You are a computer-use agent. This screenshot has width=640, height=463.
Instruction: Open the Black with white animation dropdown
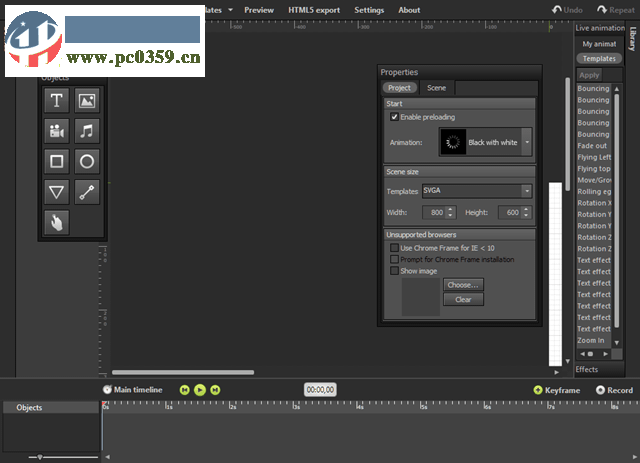click(x=527, y=143)
